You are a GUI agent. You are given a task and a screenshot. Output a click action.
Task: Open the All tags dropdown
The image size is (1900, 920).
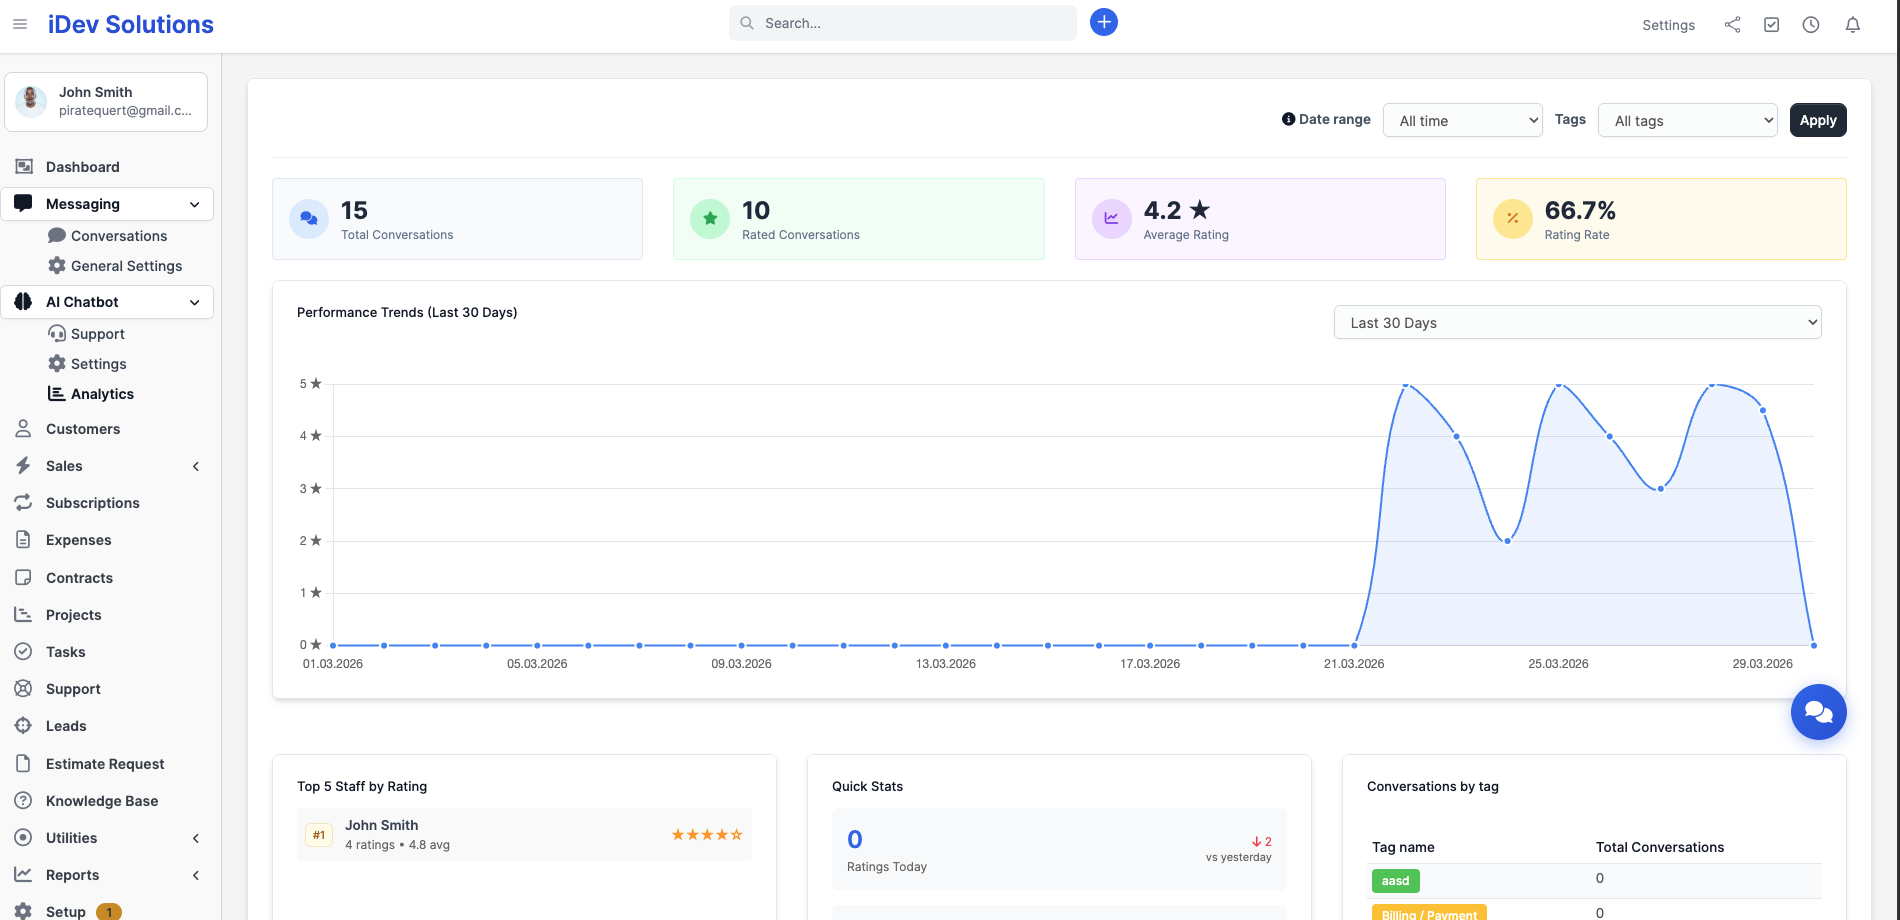pyautogui.click(x=1687, y=120)
